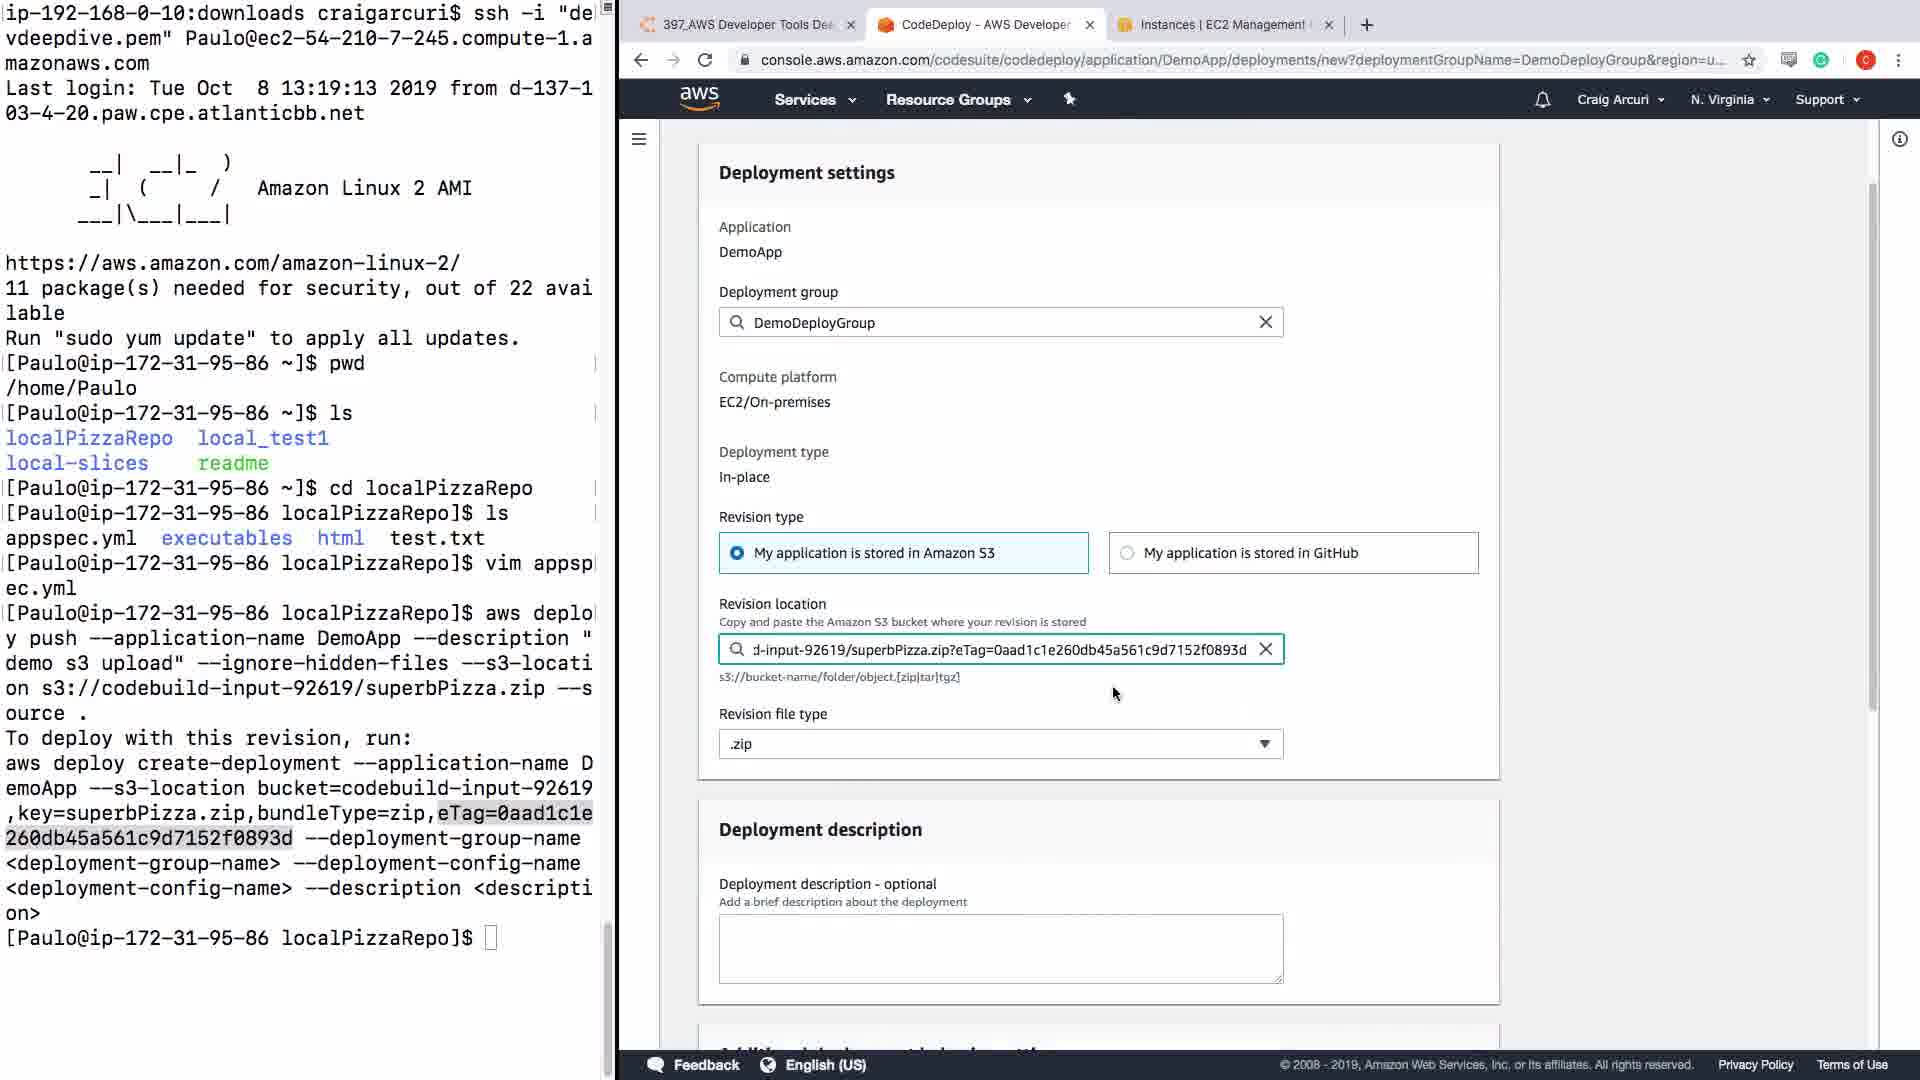1920x1080 pixels.
Task: Open the Privacy Policy link
Action: click(1755, 1065)
